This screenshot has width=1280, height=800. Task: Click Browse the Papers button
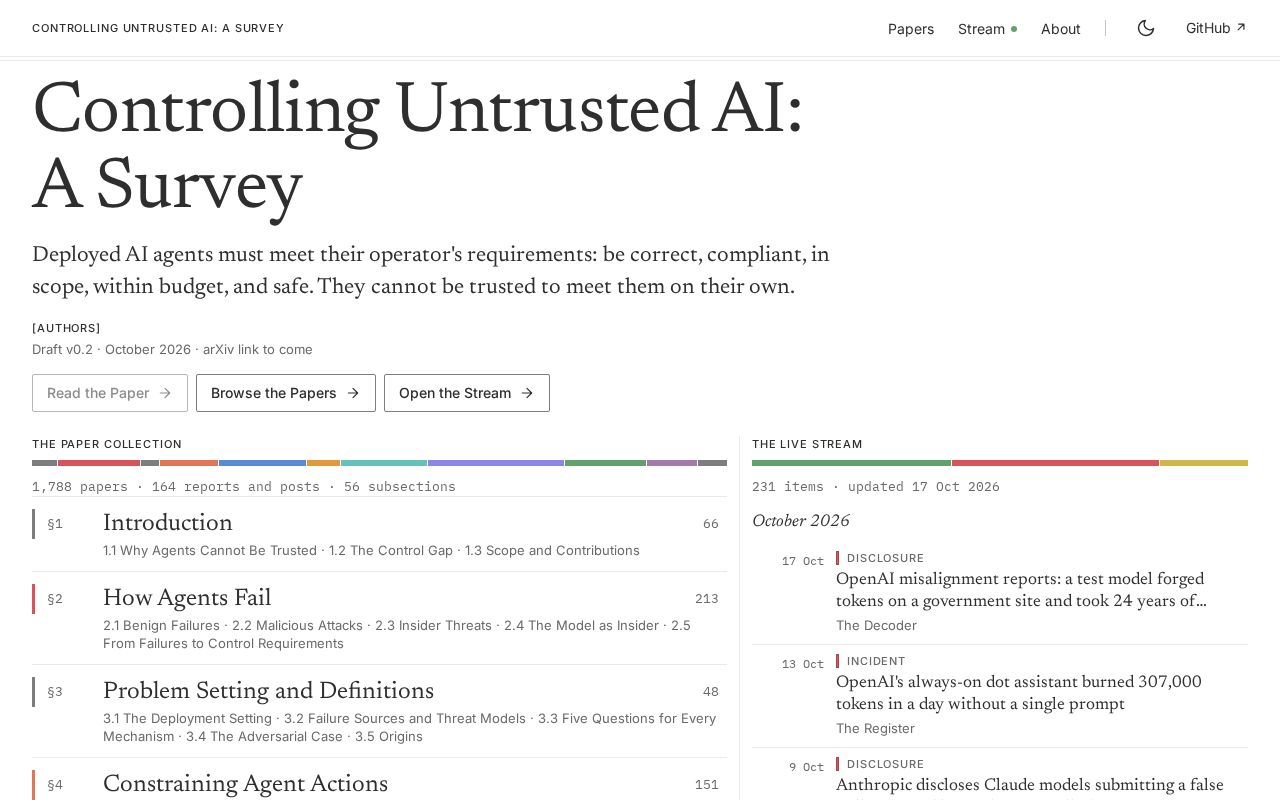[x=286, y=393]
